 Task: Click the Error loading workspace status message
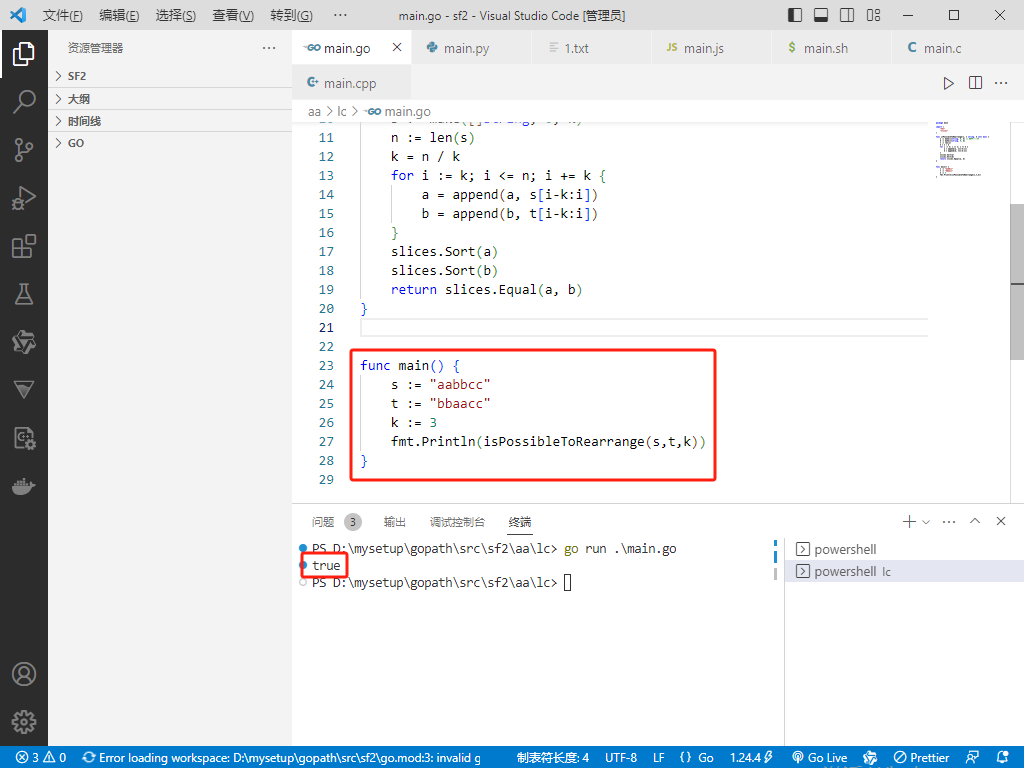pos(281,758)
